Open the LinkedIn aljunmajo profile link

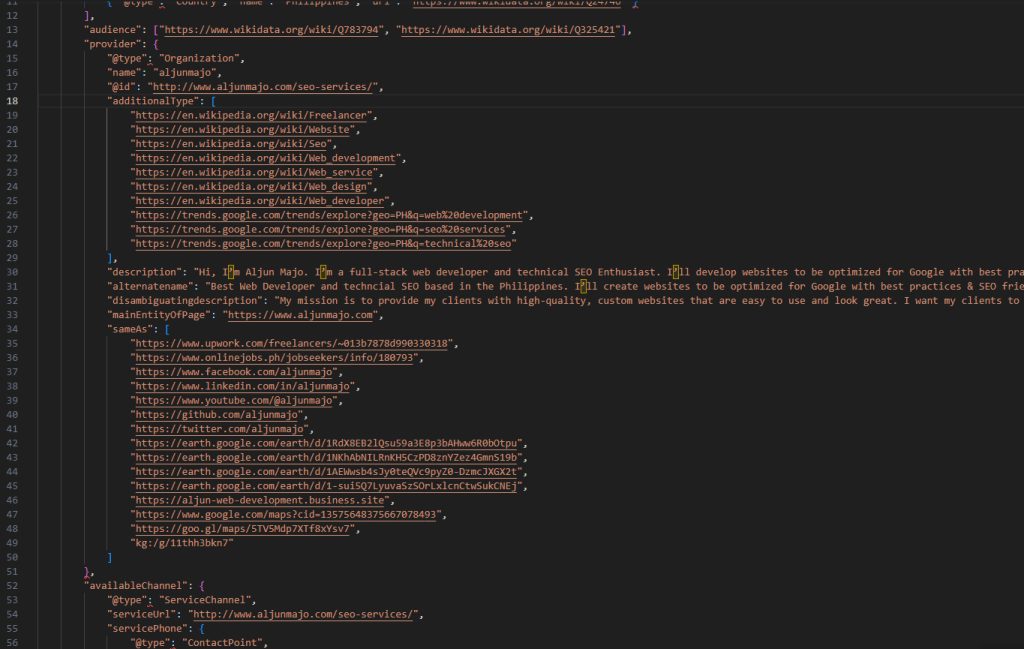click(242, 387)
